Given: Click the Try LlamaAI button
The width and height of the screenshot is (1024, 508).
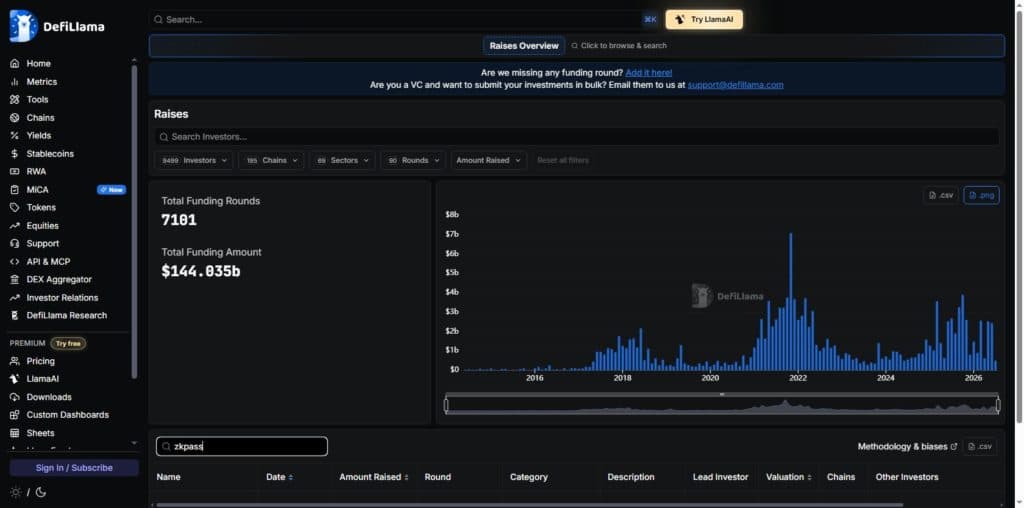Looking at the screenshot, I should click(704, 20).
